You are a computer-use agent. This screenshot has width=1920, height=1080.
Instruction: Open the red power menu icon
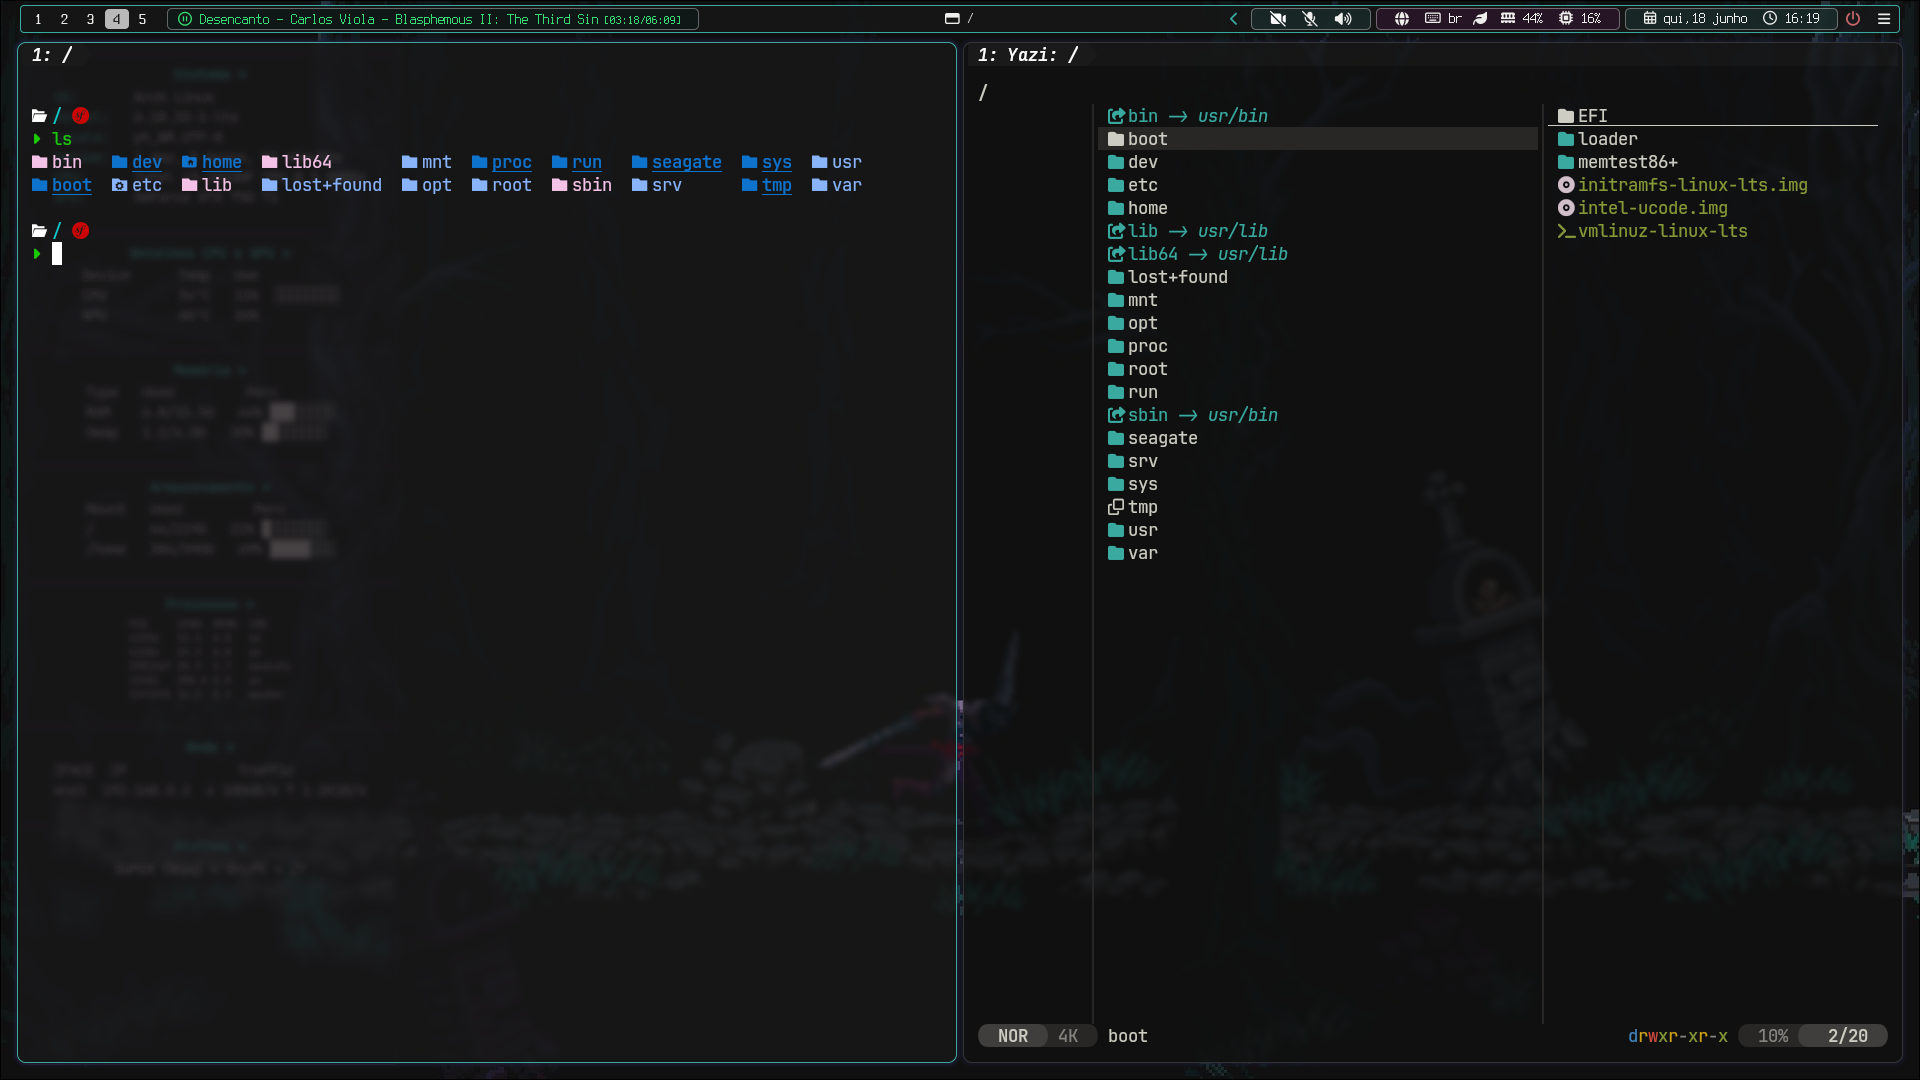coord(1853,19)
